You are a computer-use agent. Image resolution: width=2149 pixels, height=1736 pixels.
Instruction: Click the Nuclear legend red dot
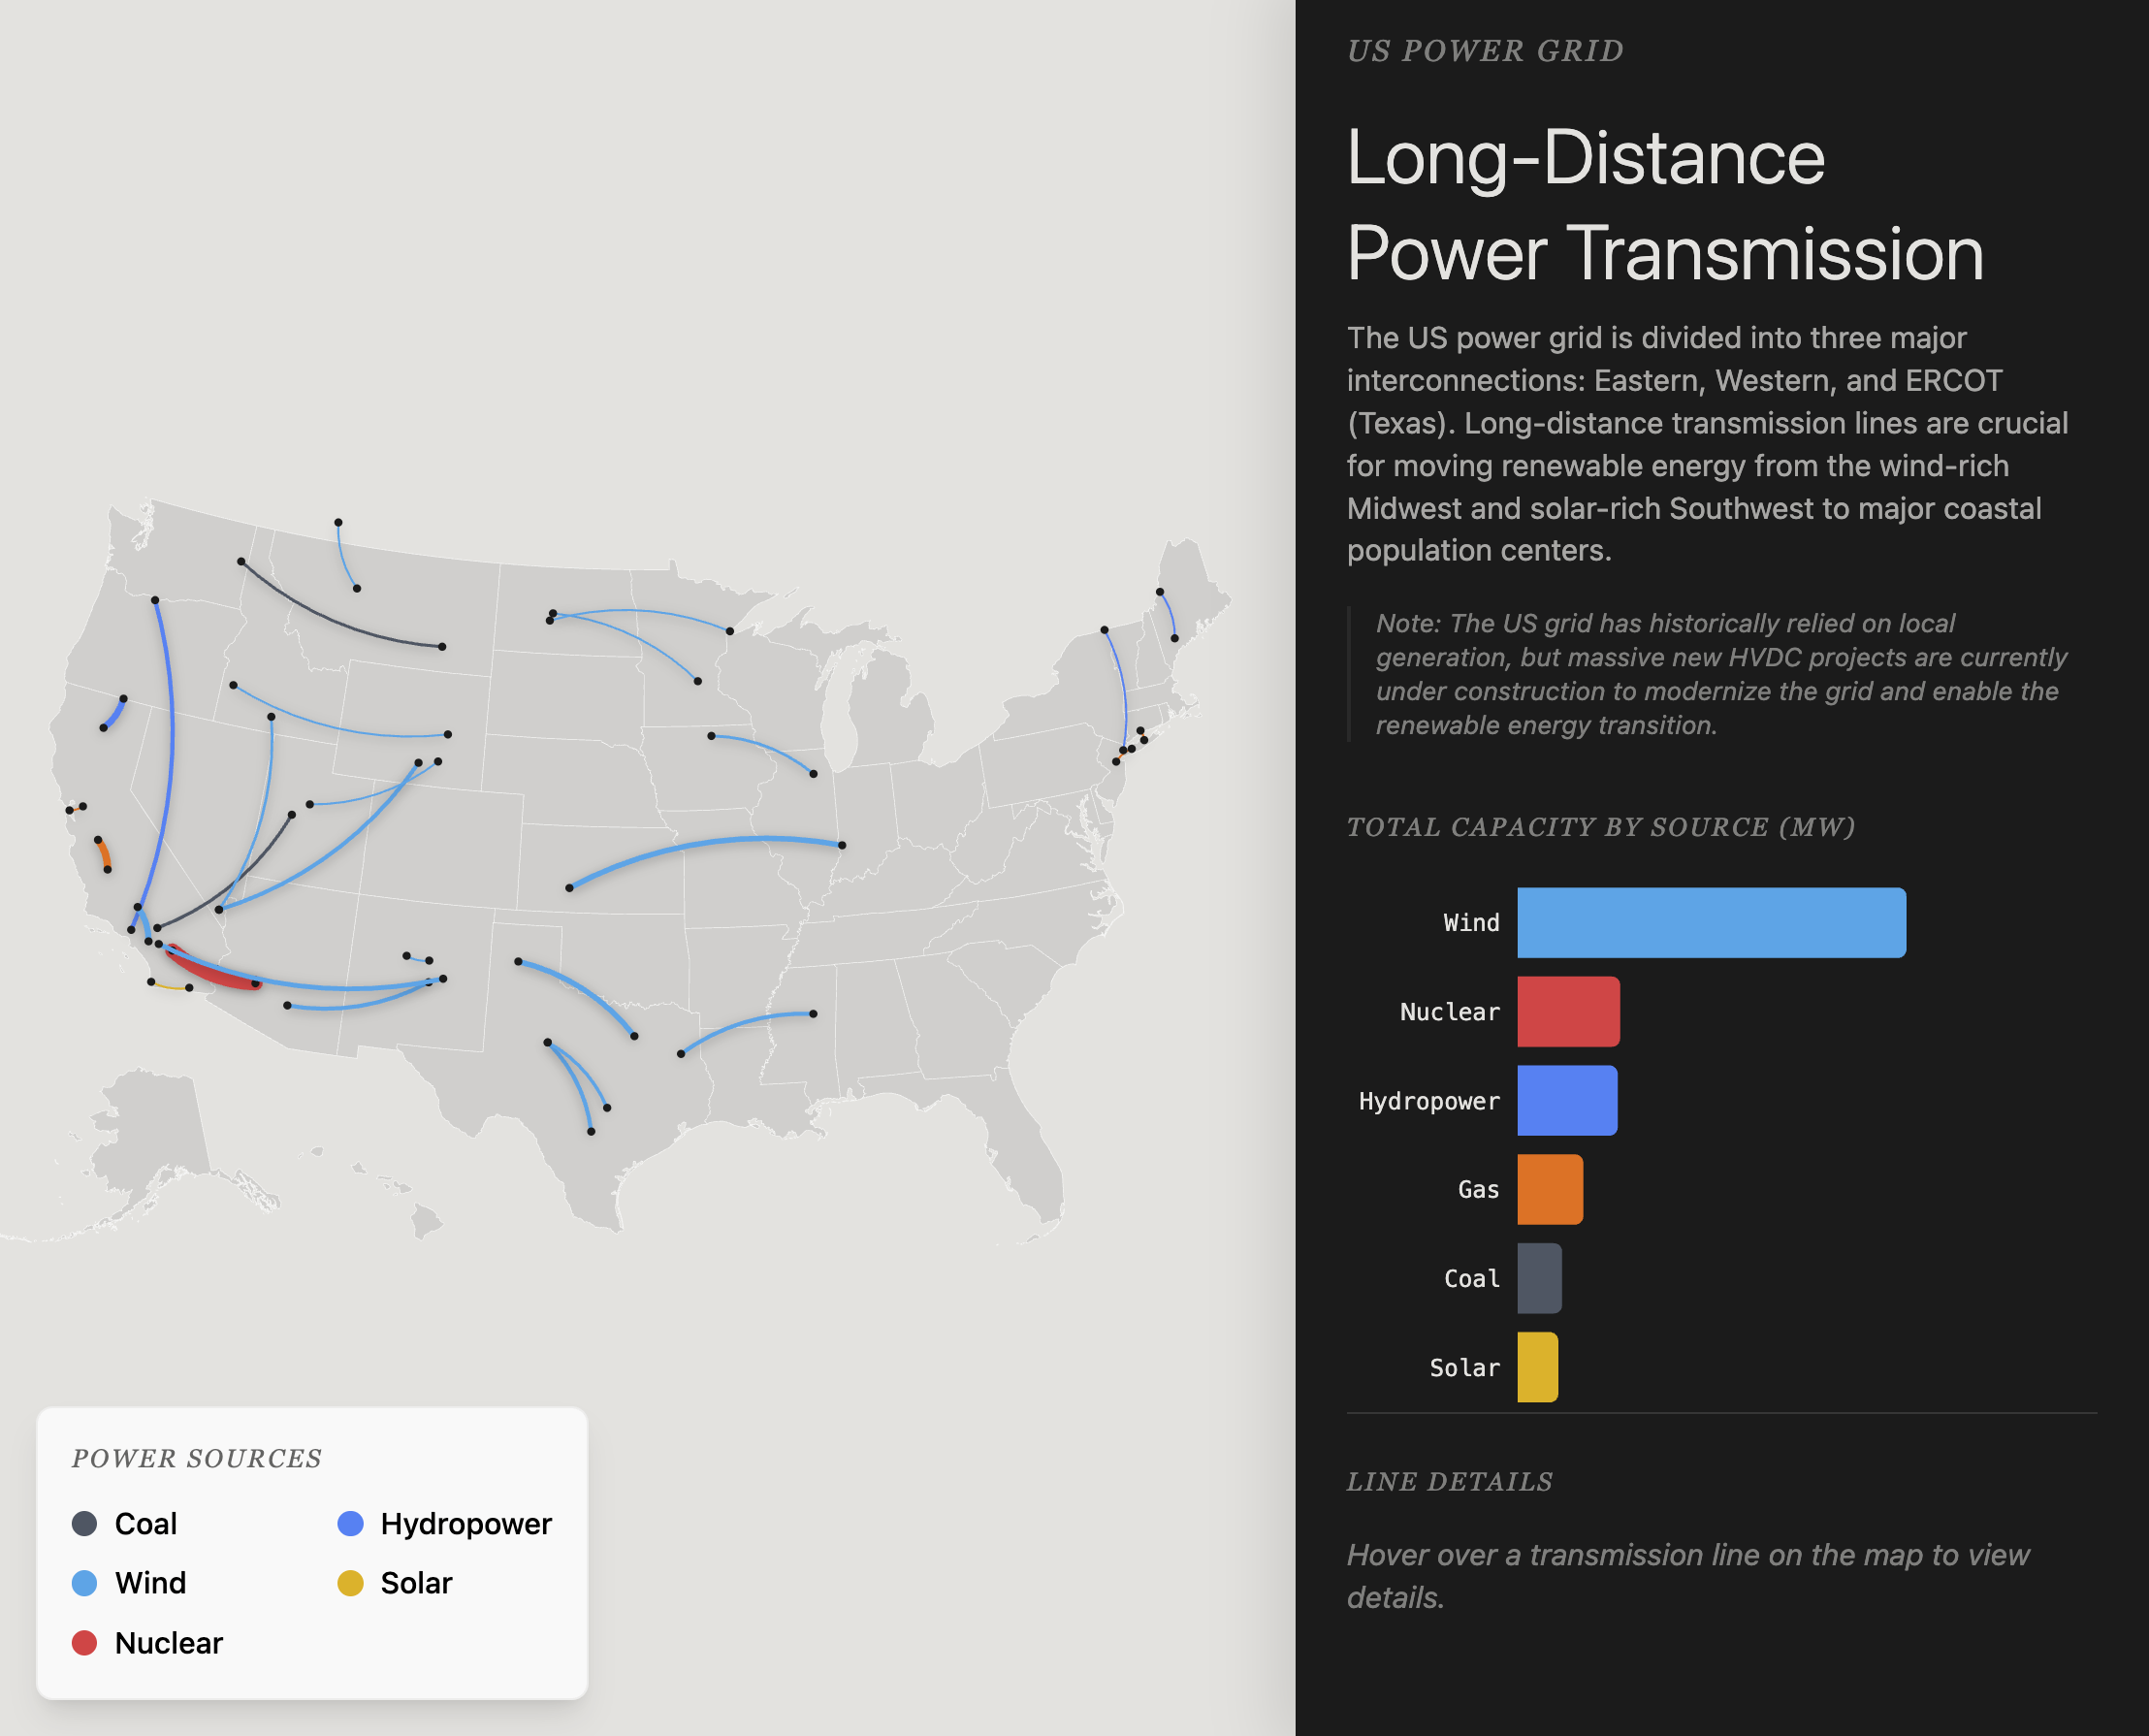pyautogui.click(x=84, y=1643)
